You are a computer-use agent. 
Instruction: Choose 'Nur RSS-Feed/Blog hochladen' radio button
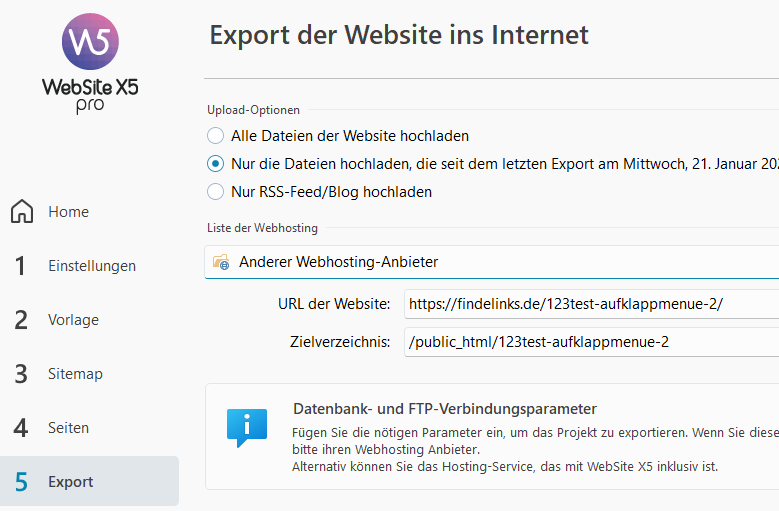(215, 191)
